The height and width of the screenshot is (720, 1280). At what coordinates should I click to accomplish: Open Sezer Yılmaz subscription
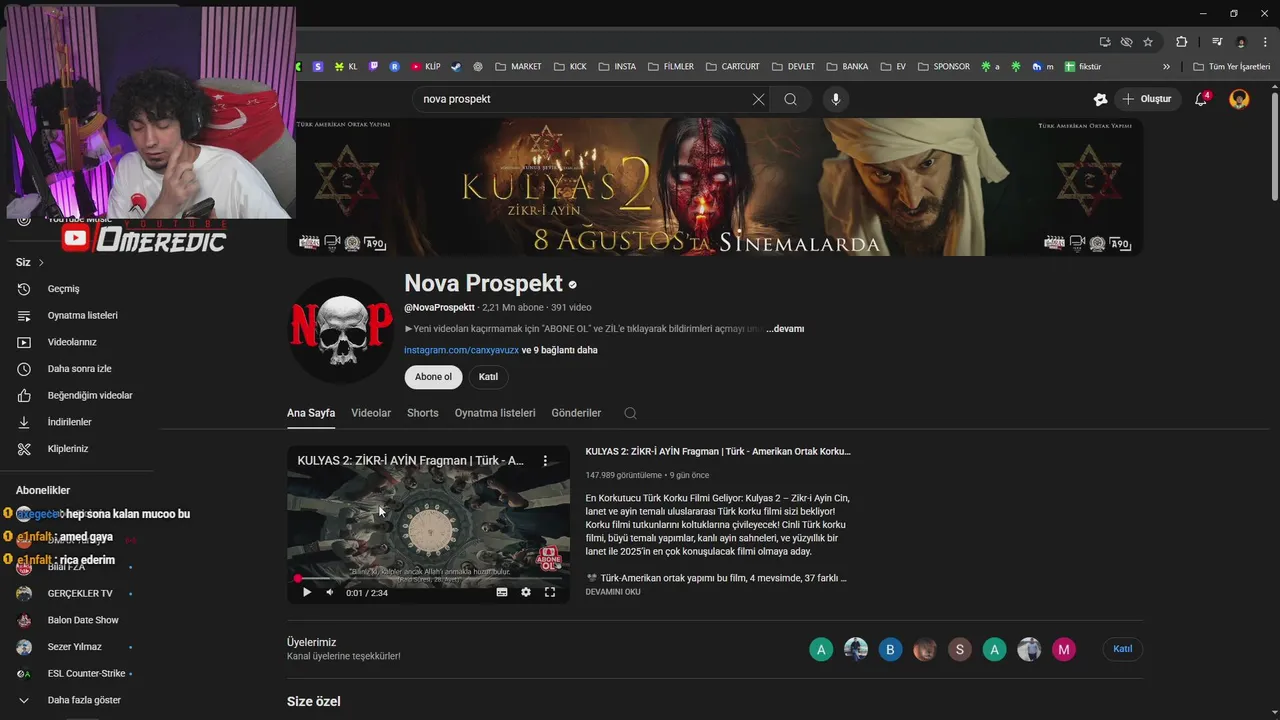77,647
